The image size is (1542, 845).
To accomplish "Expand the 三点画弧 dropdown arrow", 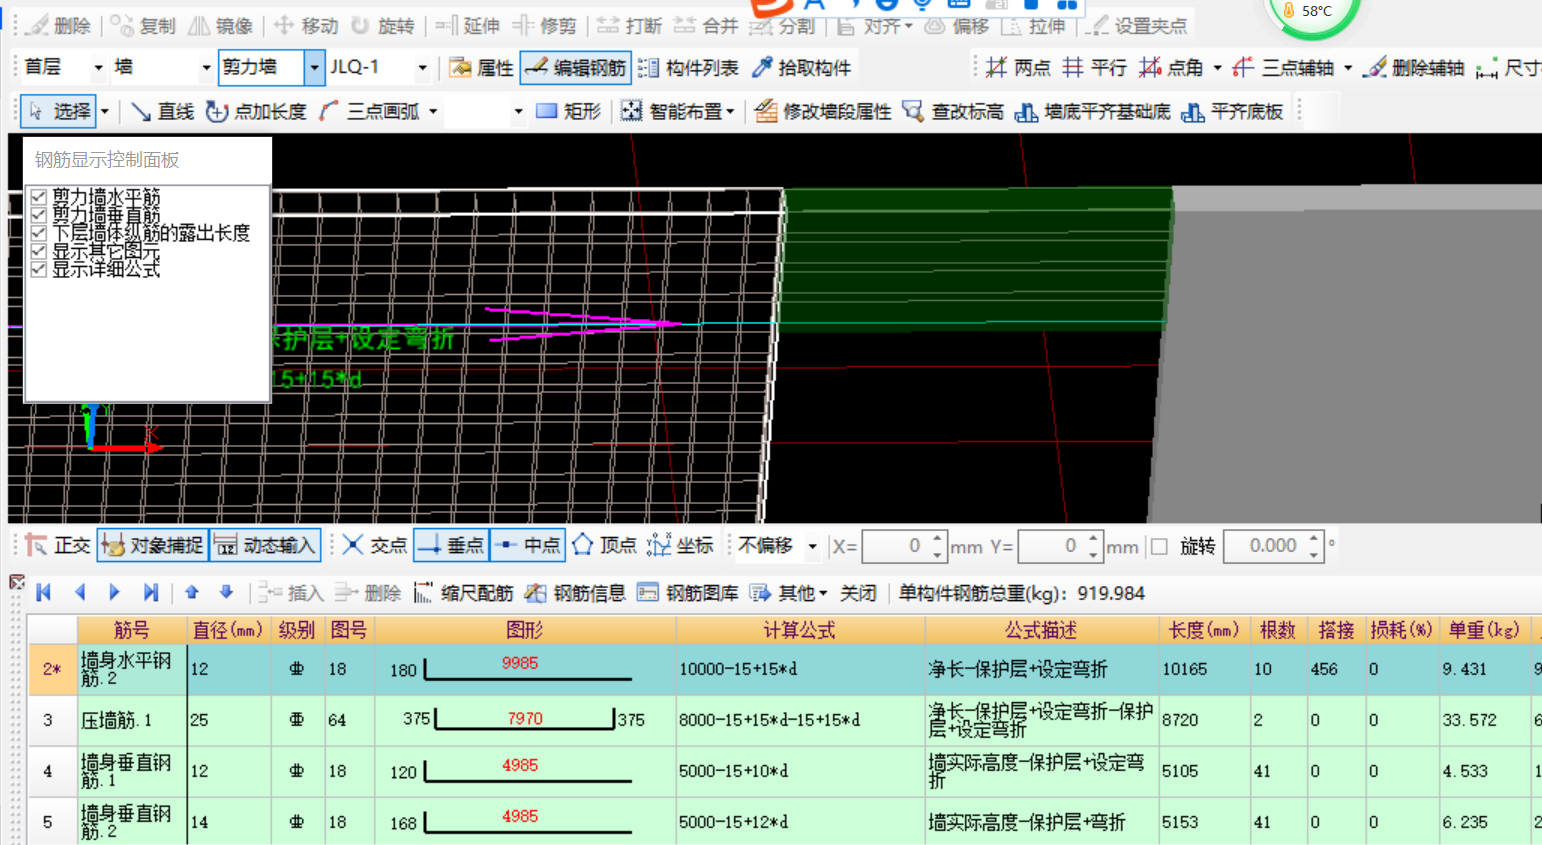I will (433, 111).
